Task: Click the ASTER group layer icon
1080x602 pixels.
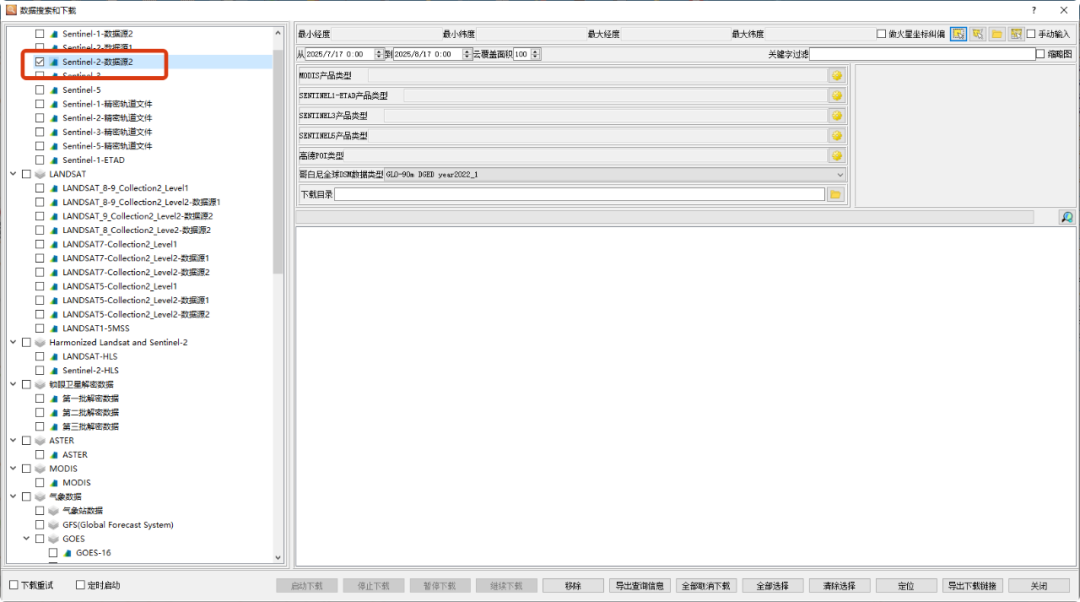Action: point(40,441)
